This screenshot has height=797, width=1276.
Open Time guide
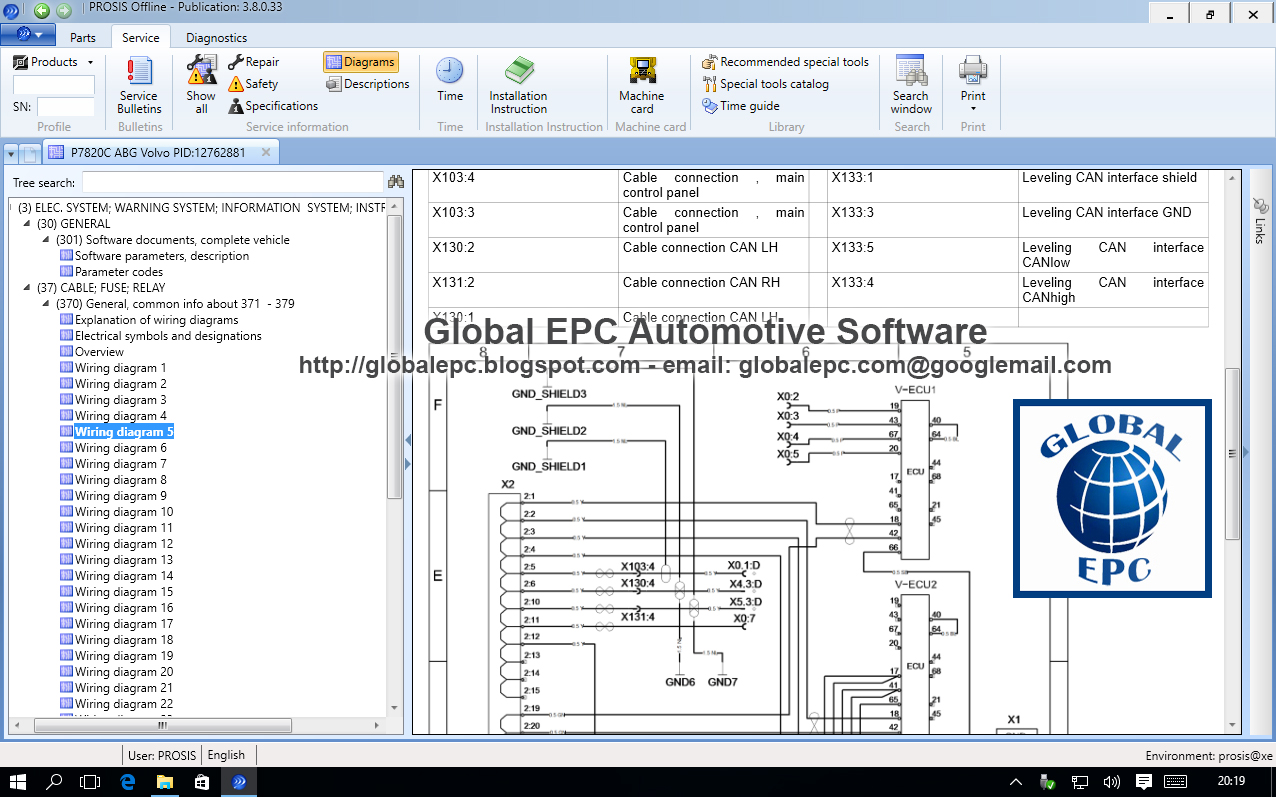[x=740, y=106]
